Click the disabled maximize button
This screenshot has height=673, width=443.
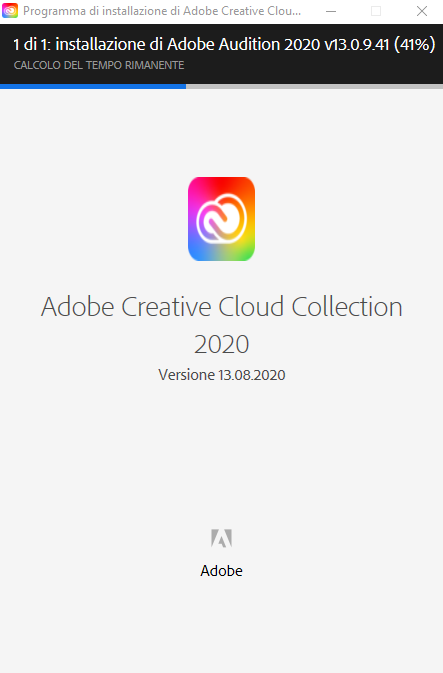376,11
